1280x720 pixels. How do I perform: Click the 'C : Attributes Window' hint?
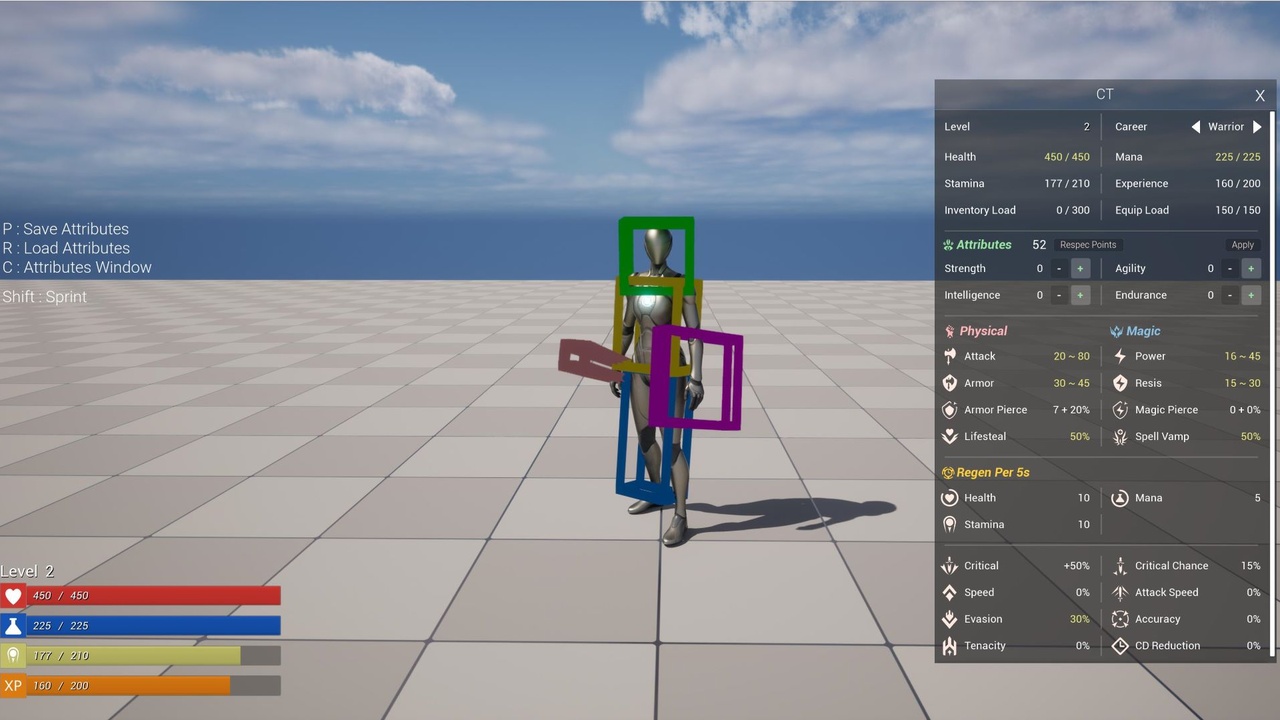point(77,268)
